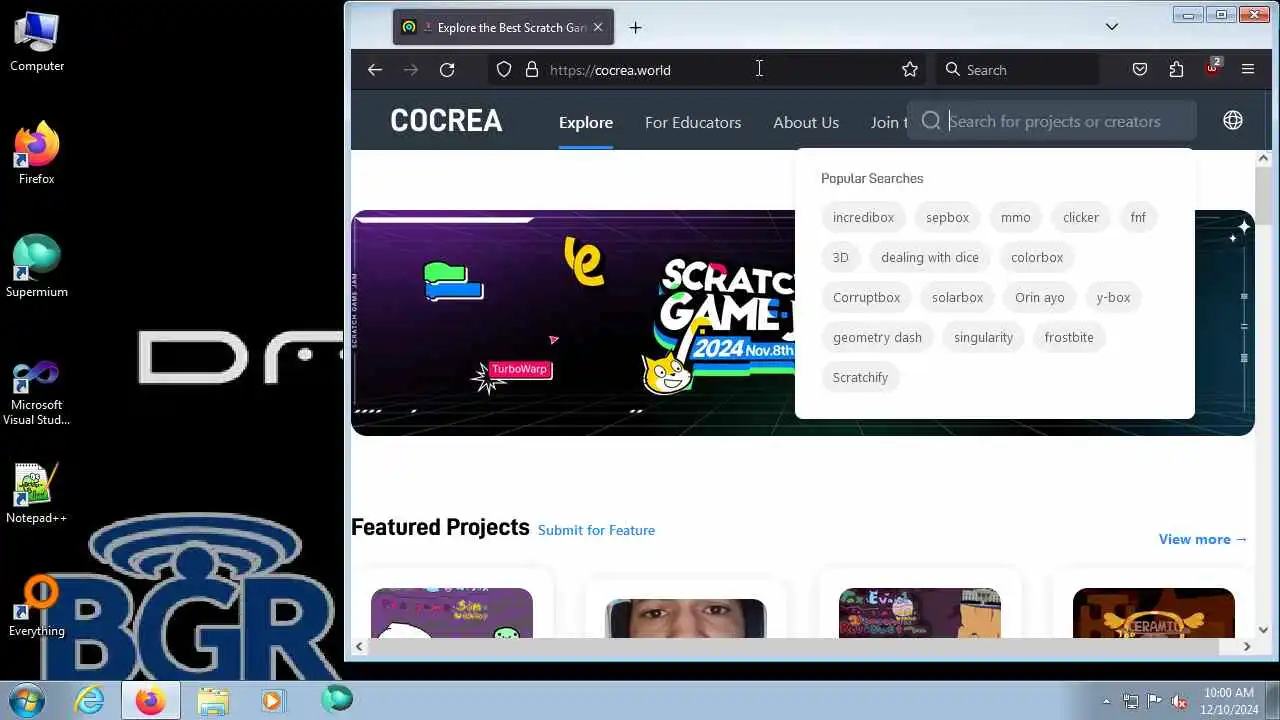Launch Internet Explorer from the taskbar

pyautogui.click(x=90, y=700)
